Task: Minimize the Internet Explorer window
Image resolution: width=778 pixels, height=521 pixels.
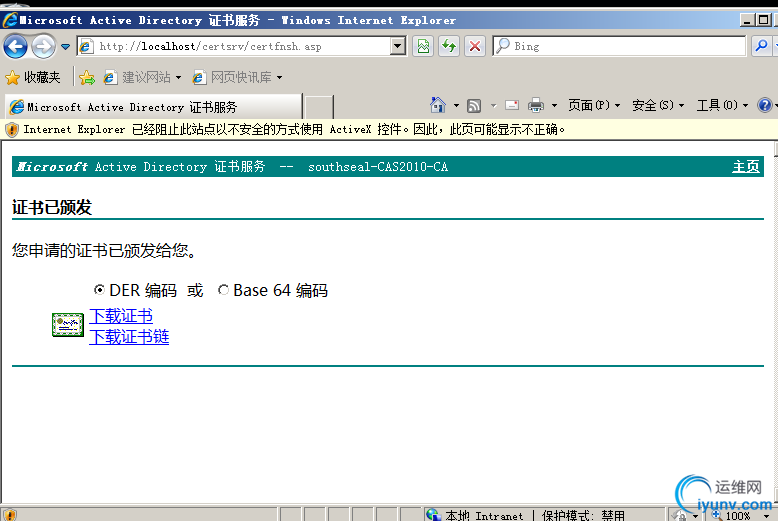Action: 747,20
